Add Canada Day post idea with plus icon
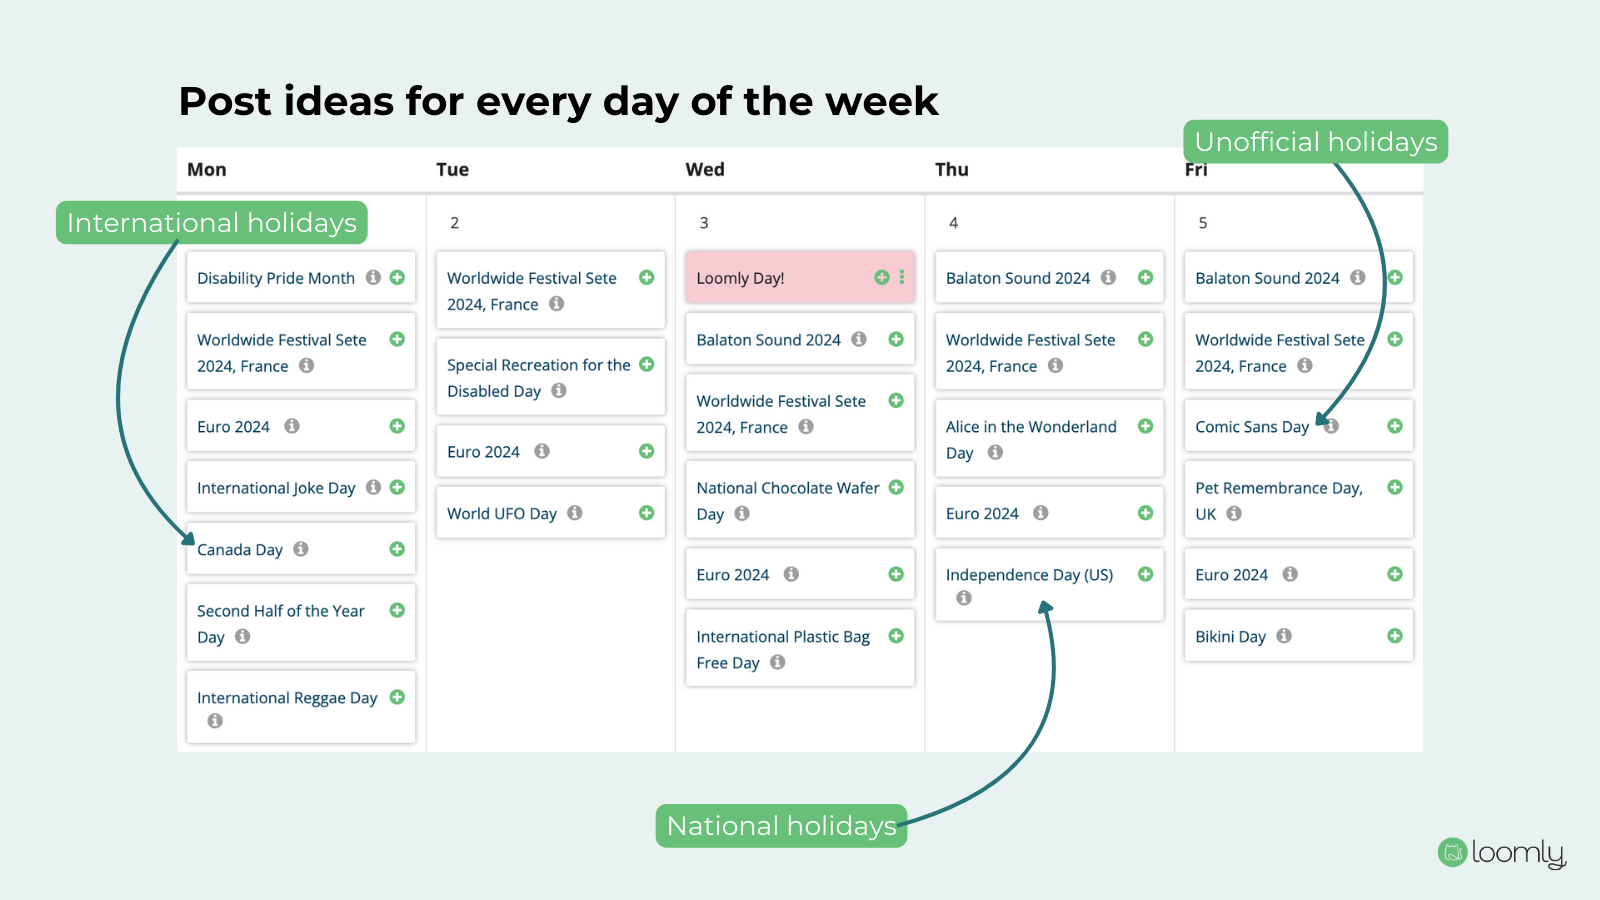 point(397,549)
